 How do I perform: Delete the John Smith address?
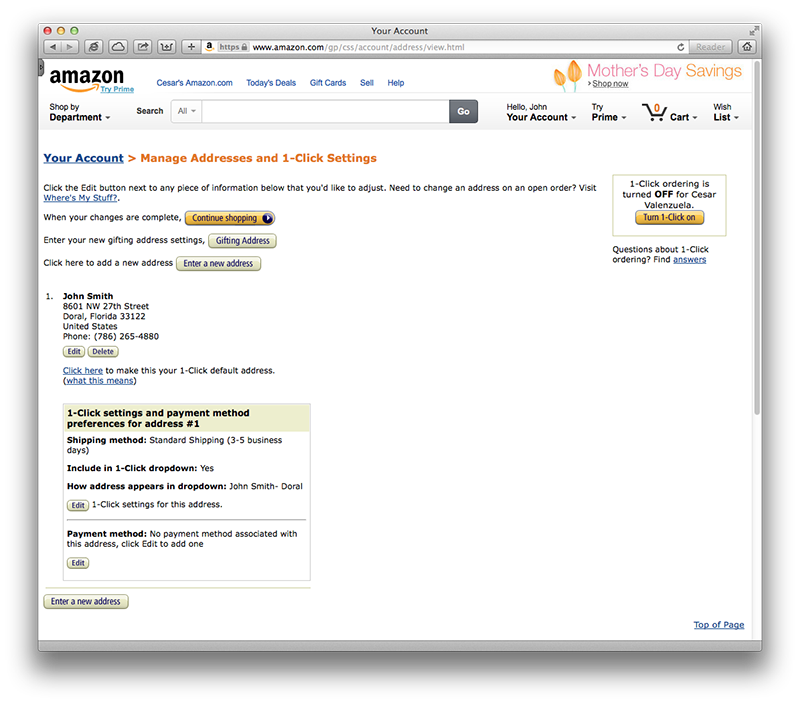click(103, 351)
